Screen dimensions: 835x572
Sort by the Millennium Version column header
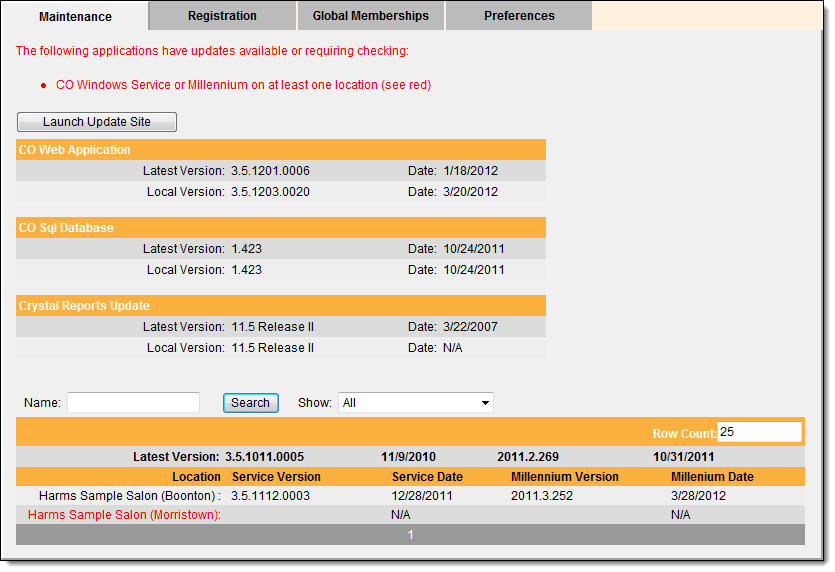[x=564, y=477]
